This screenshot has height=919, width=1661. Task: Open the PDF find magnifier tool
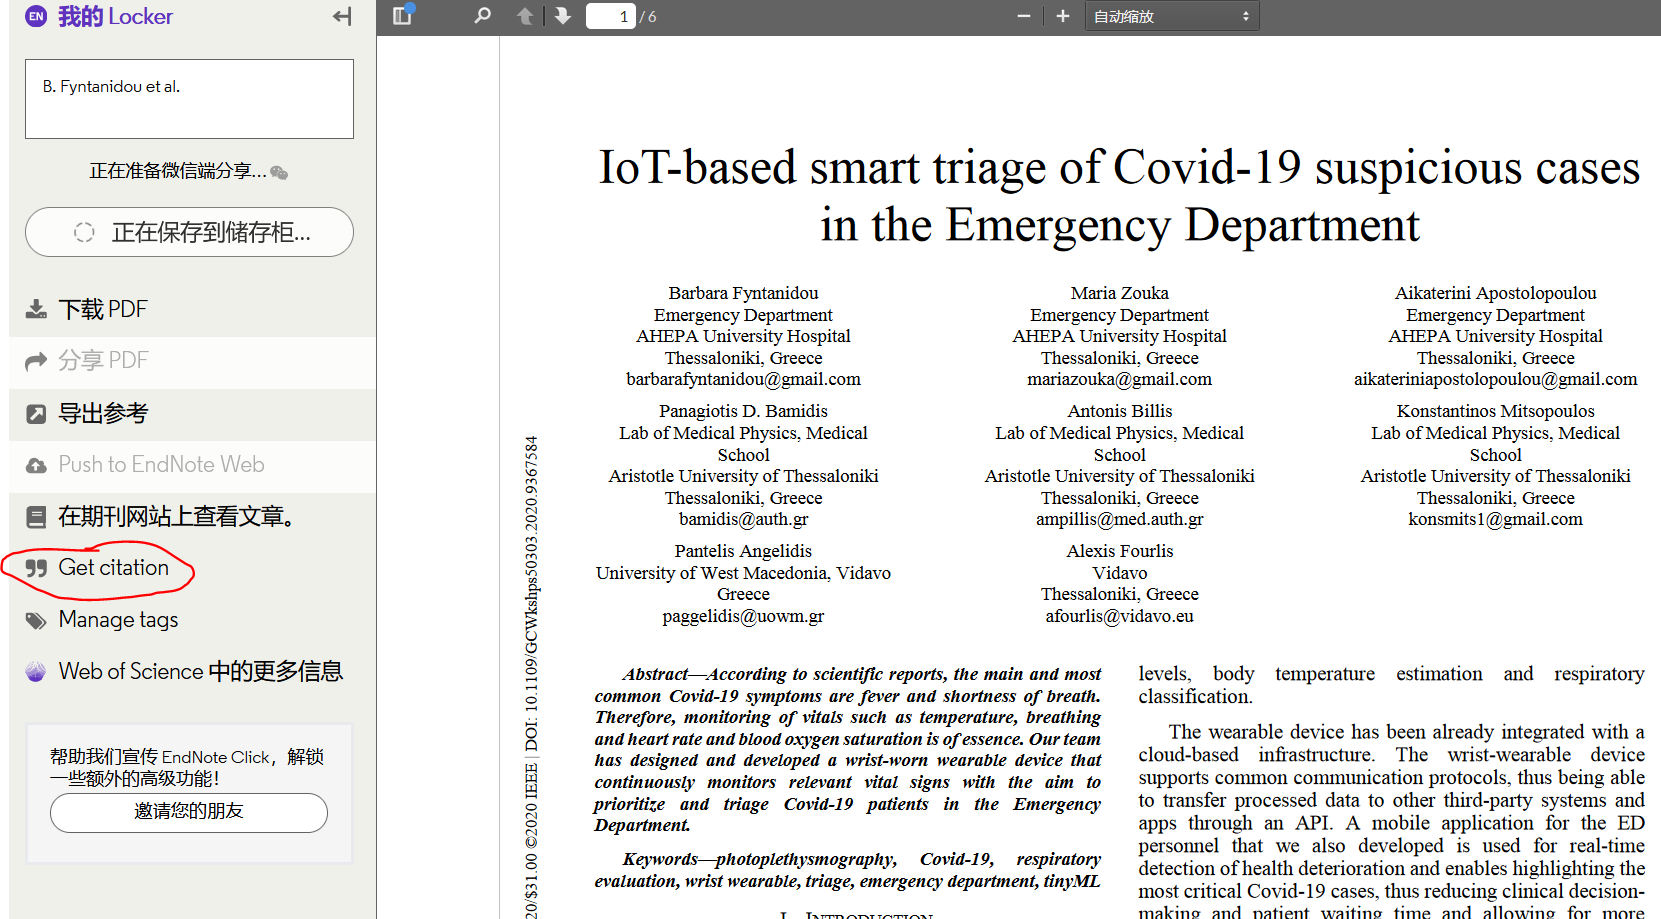click(482, 16)
